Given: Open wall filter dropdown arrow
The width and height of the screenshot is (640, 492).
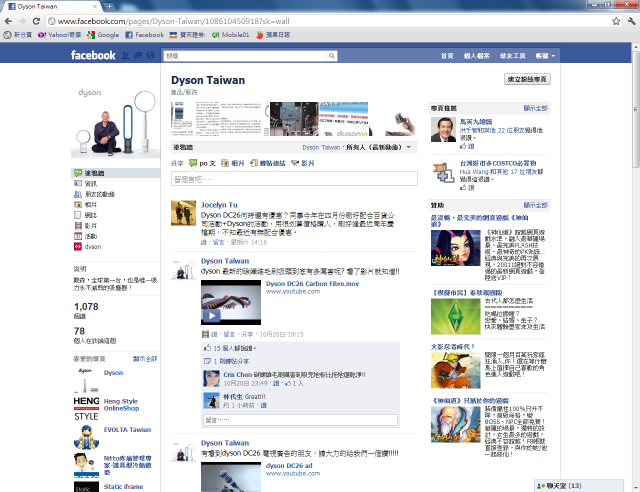Looking at the screenshot, I should coord(409,147).
